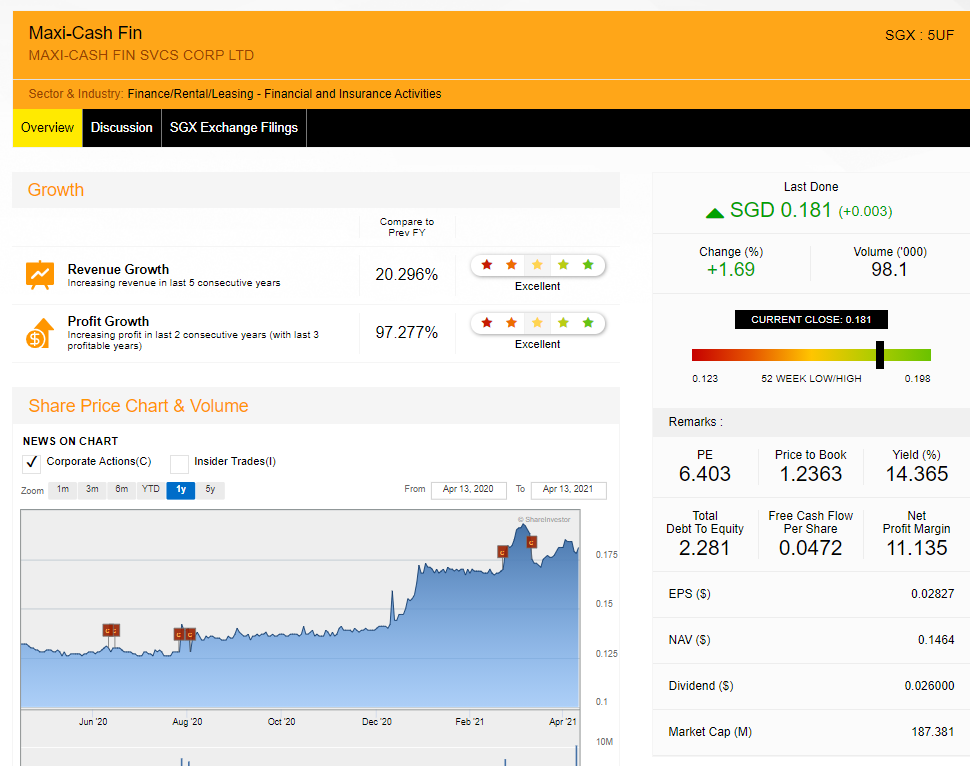Set chart zoom to 1m
The width and height of the screenshot is (970, 766).
pos(62,490)
